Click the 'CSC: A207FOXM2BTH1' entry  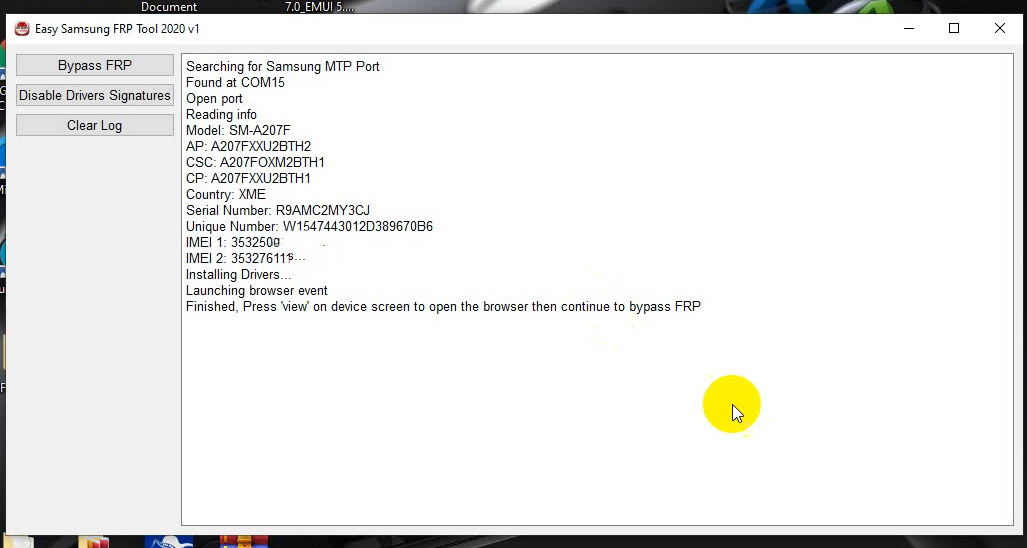click(255, 162)
